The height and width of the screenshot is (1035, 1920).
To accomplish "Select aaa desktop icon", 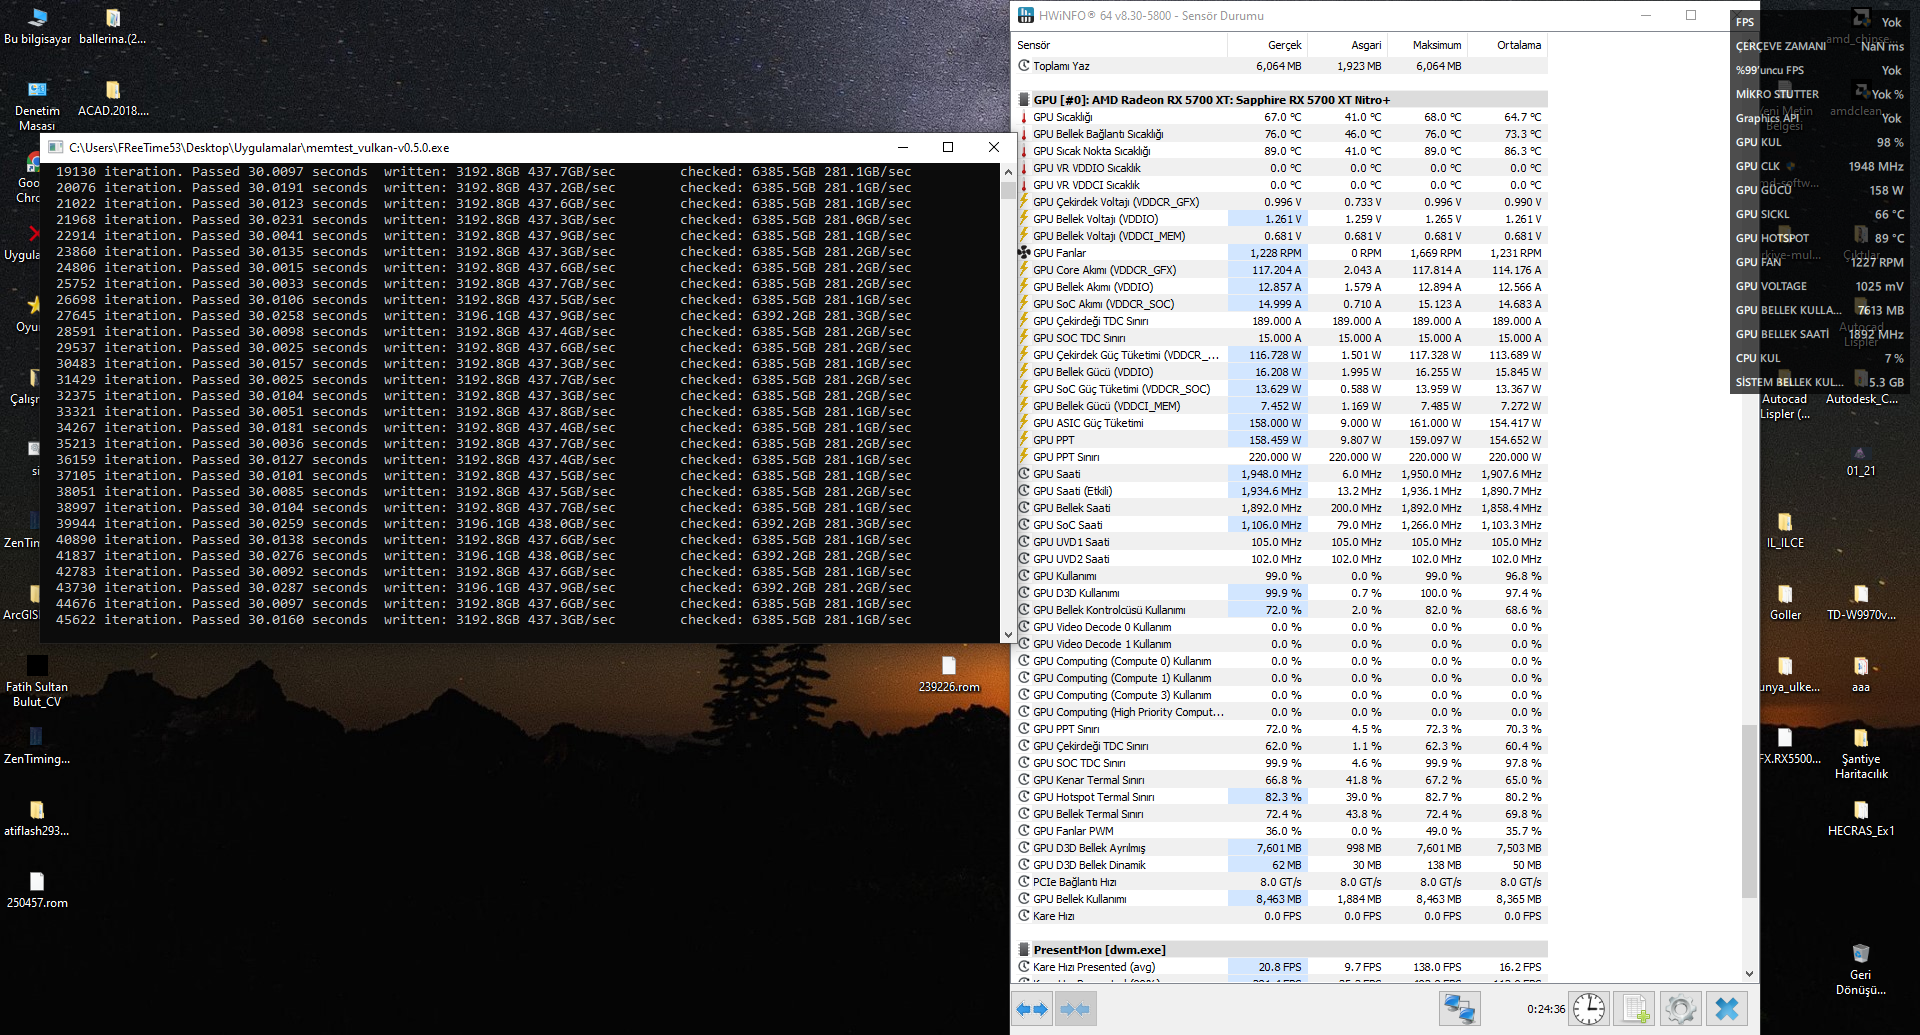I will tap(1861, 675).
